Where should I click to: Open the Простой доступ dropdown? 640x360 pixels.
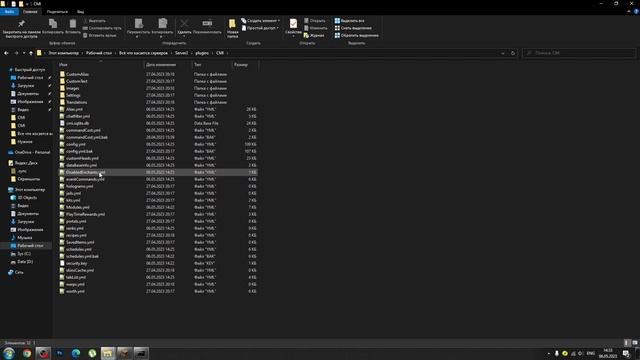[260, 28]
